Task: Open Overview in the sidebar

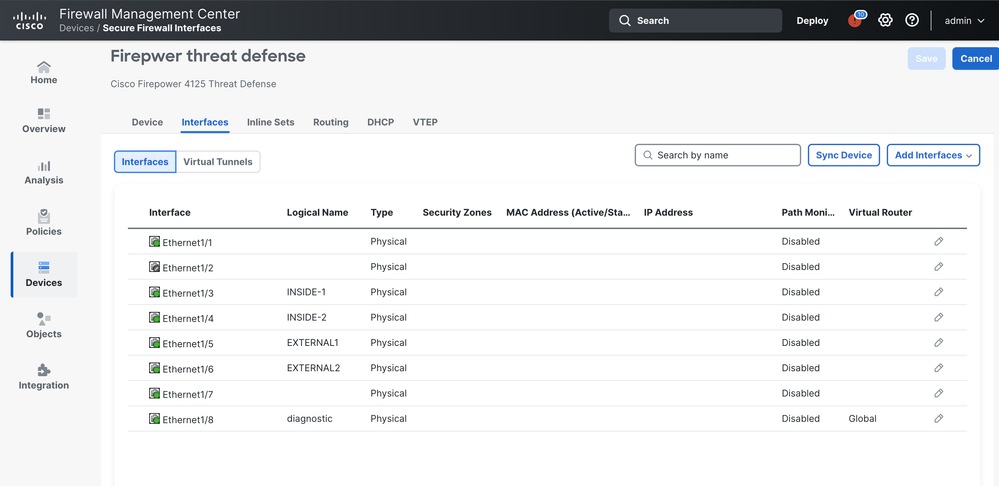Action: 44,121
